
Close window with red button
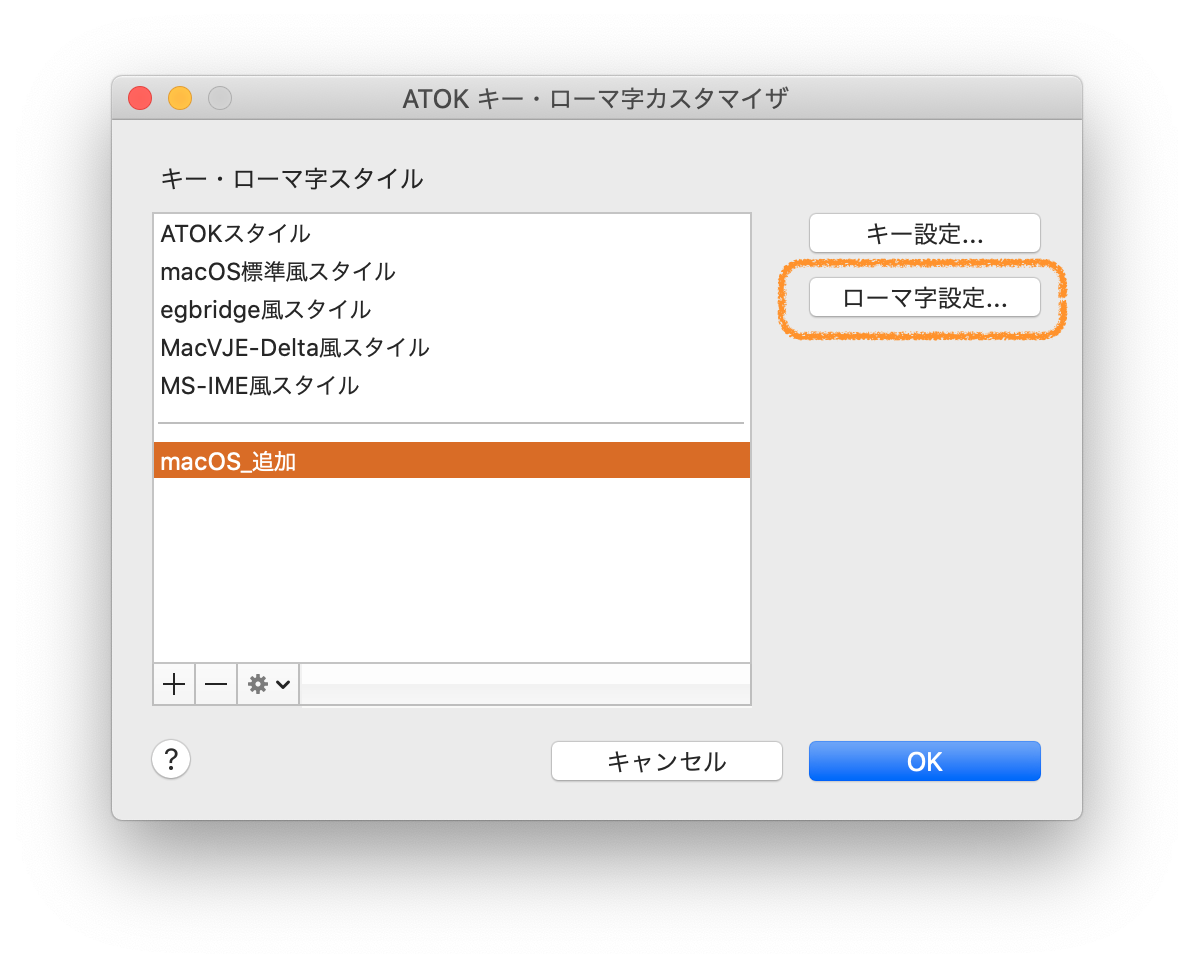[x=140, y=98]
